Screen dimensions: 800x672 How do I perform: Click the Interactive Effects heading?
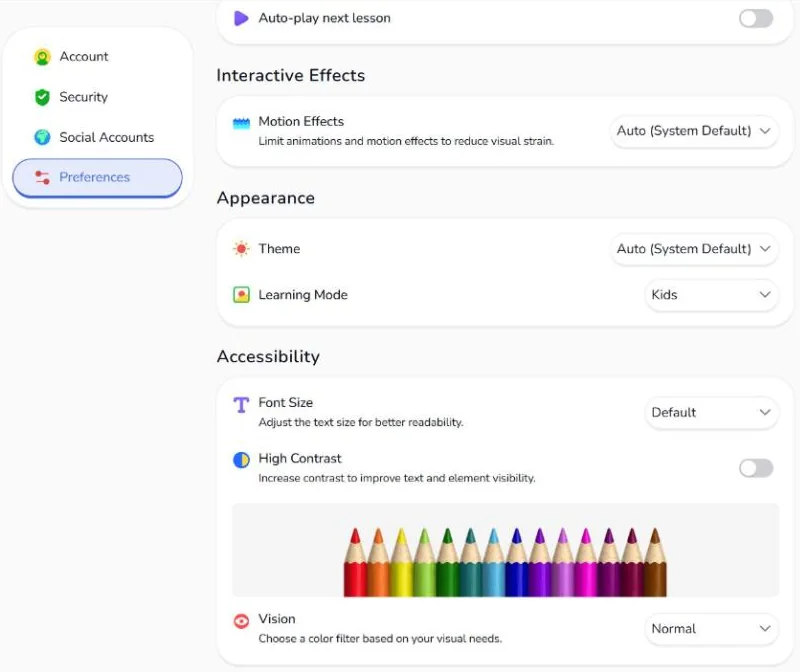(290, 76)
